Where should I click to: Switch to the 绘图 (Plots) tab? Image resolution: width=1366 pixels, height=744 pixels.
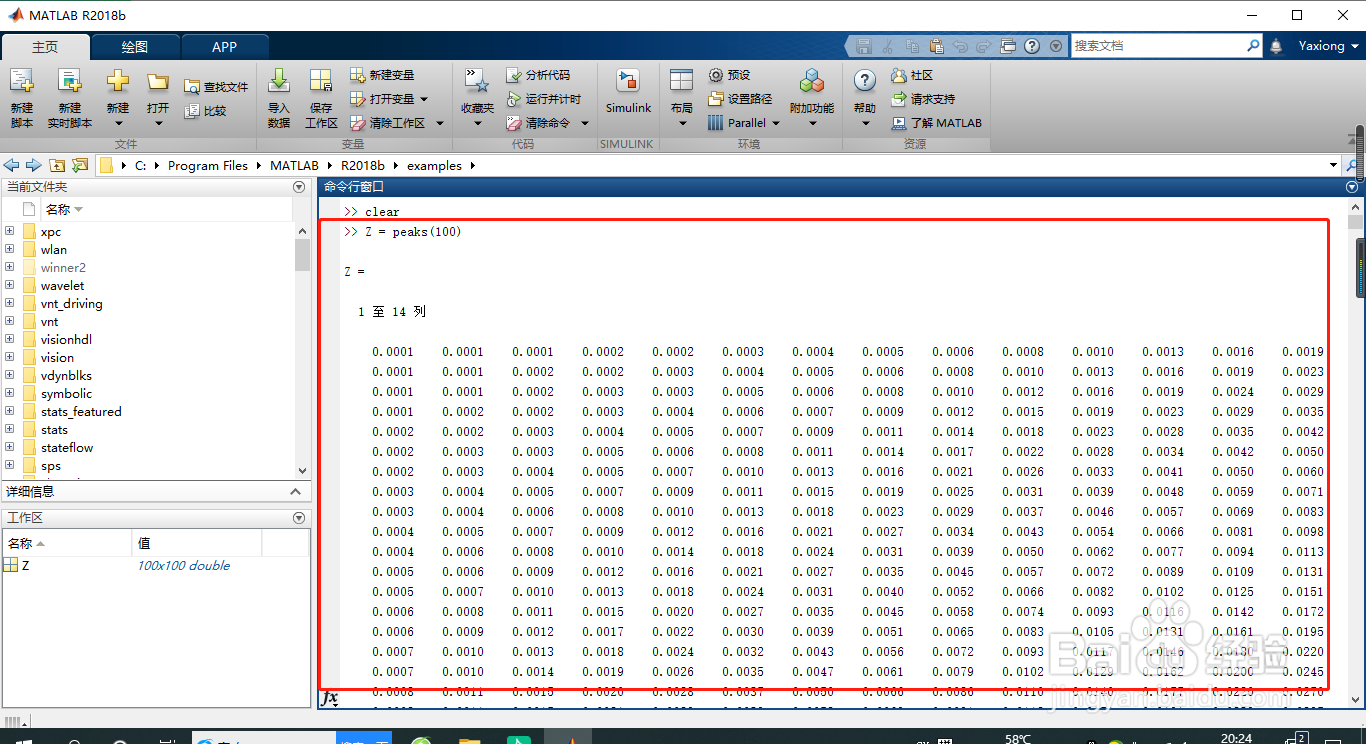tap(135, 47)
